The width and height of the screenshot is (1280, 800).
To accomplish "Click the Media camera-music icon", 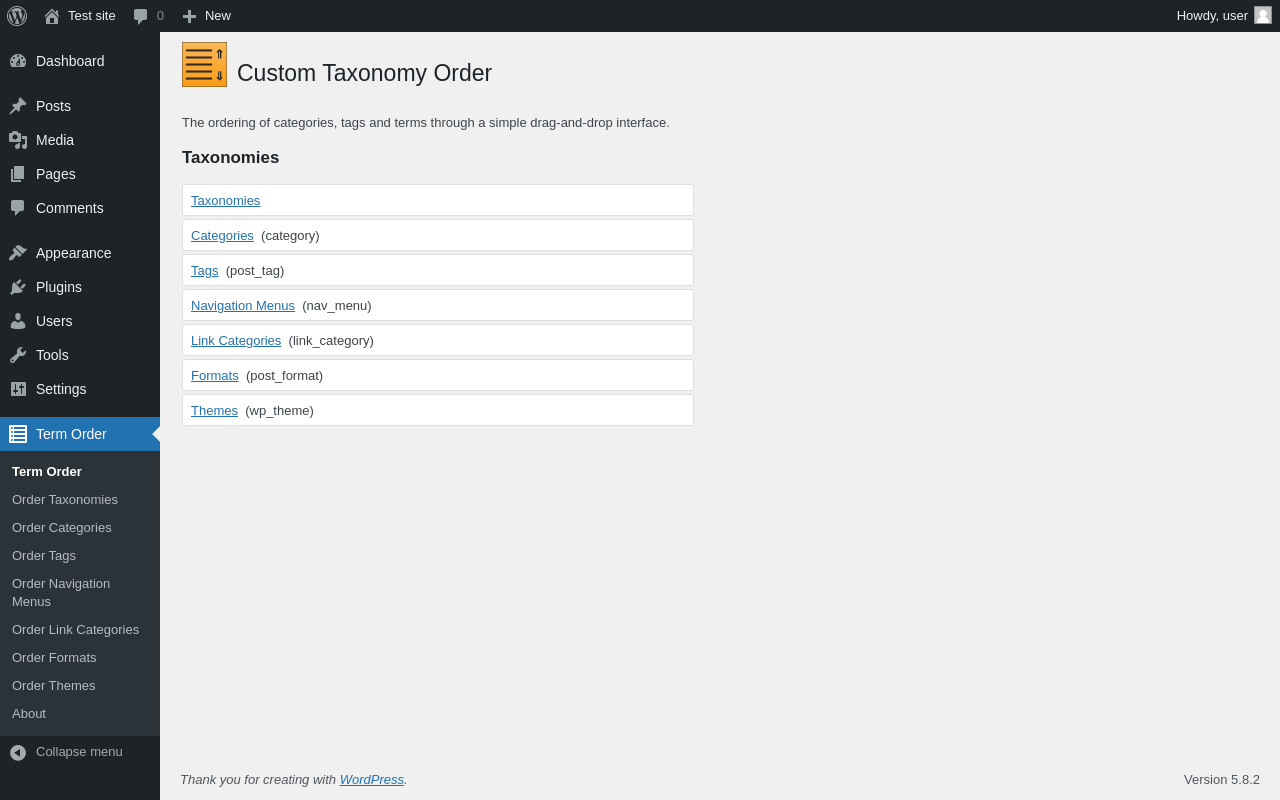I will [18, 140].
